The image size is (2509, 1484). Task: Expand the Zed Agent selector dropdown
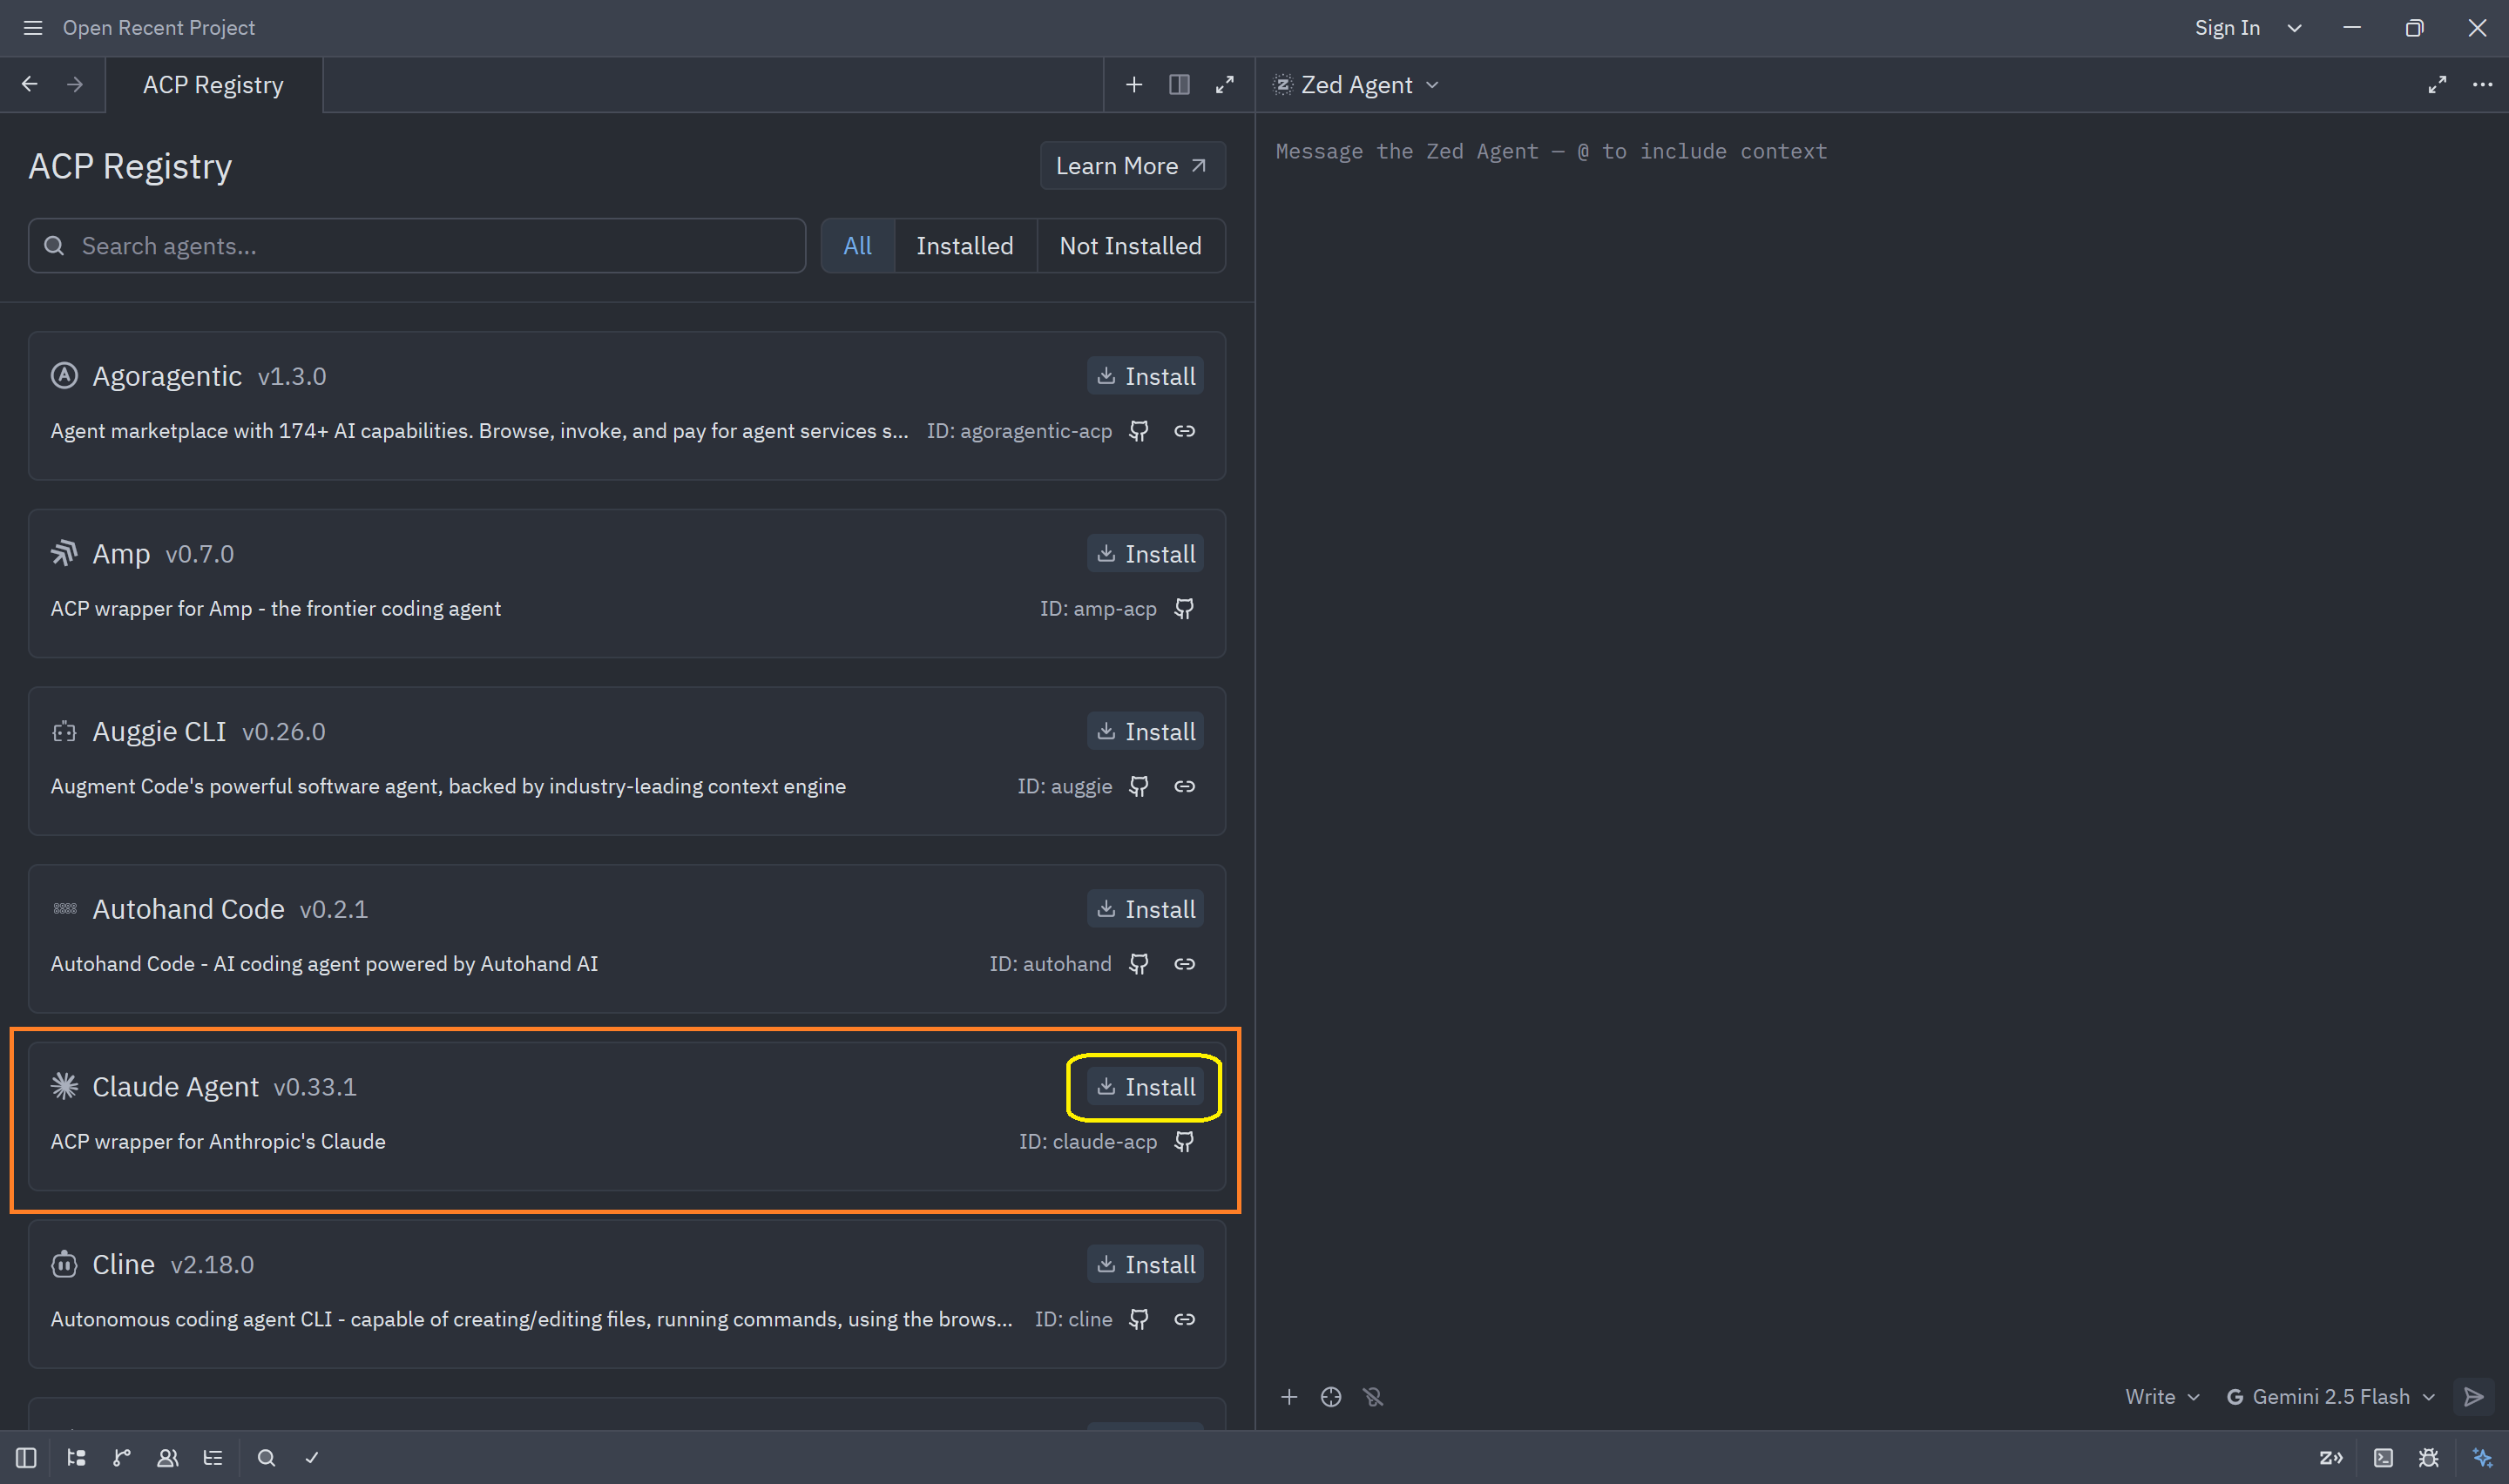[1357, 85]
